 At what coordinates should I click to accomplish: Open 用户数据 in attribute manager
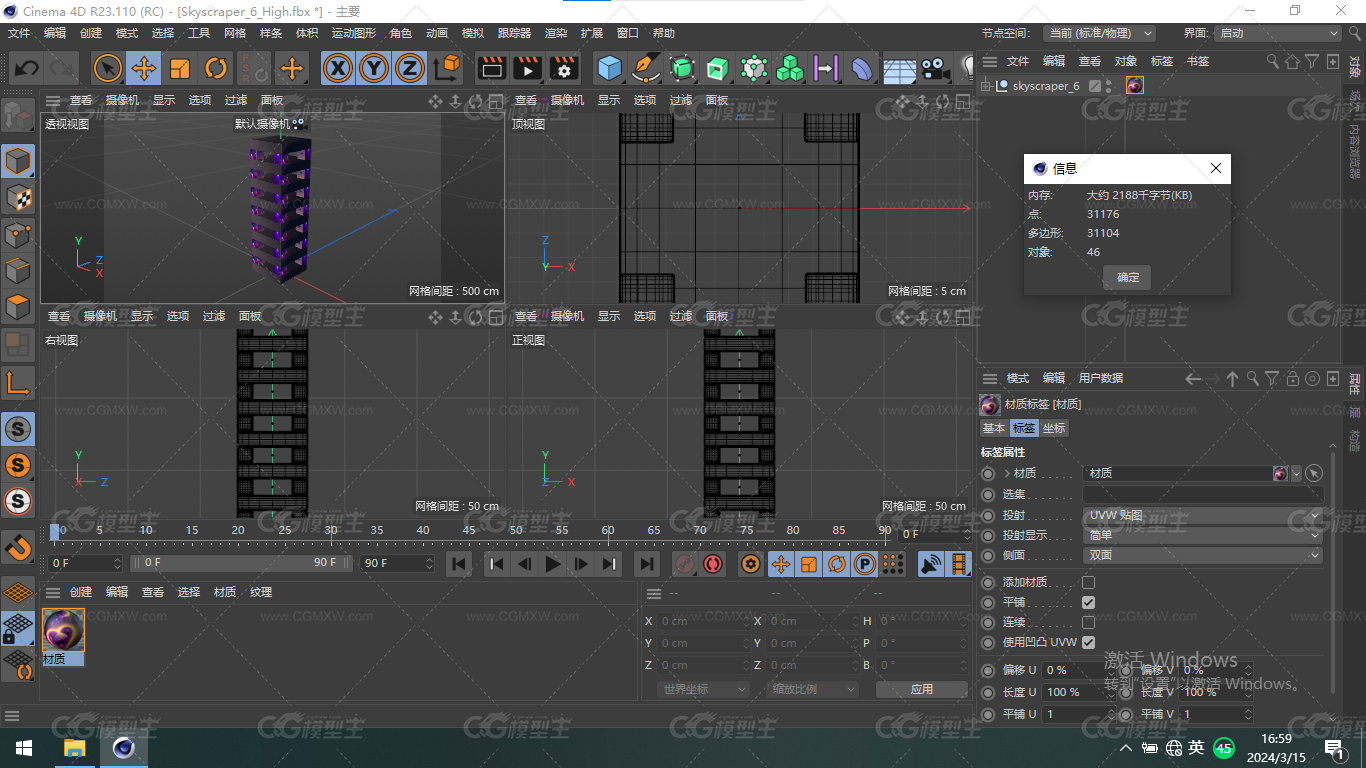pyautogui.click(x=1101, y=378)
